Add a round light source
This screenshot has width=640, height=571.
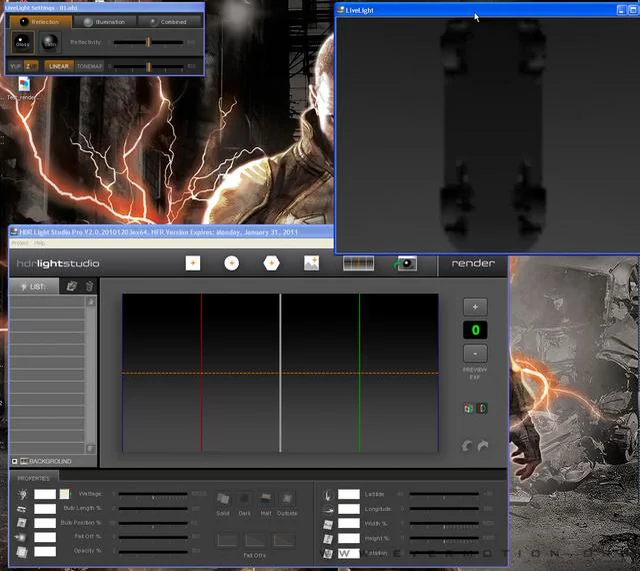[231, 263]
